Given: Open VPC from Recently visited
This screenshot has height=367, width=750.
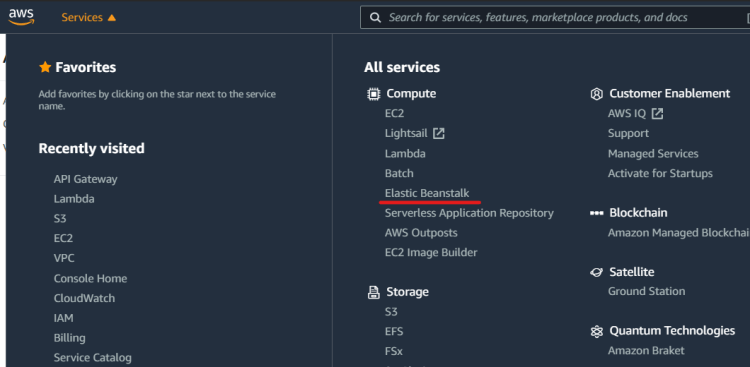Looking at the screenshot, I should tap(64, 258).
